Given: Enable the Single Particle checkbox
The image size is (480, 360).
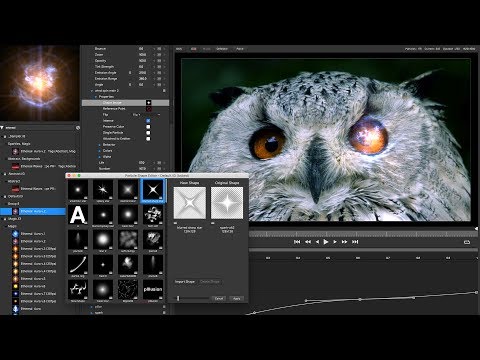Looking at the screenshot, I should point(148,133).
